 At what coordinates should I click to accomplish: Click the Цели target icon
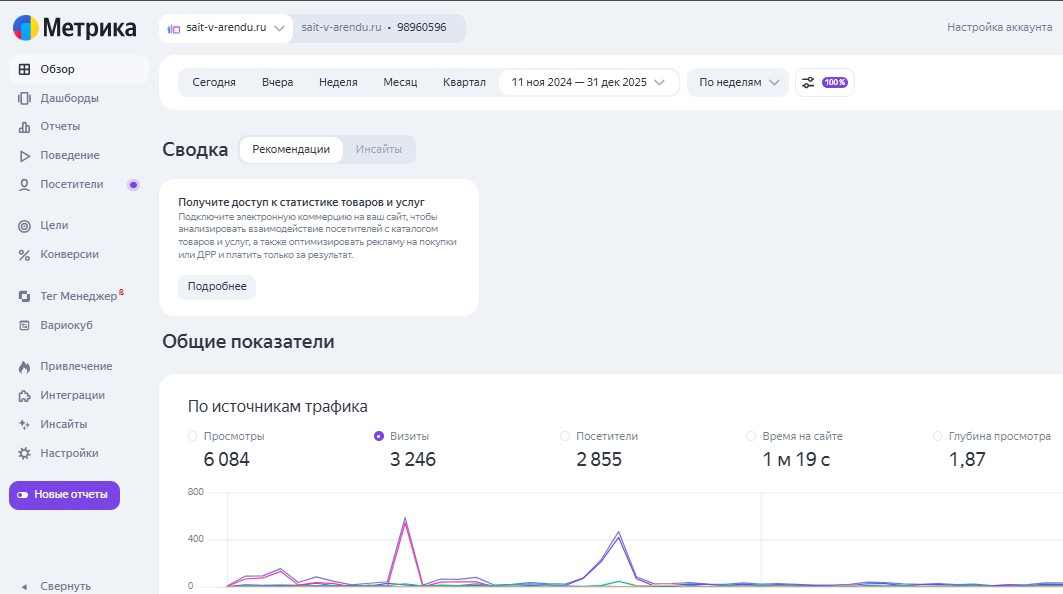point(24,226)
